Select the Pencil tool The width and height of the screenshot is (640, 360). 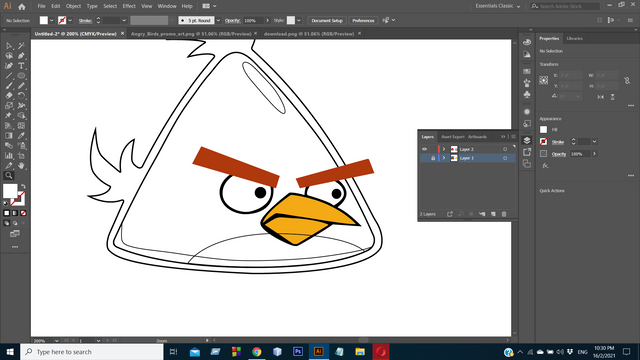(x=21, y=86)
